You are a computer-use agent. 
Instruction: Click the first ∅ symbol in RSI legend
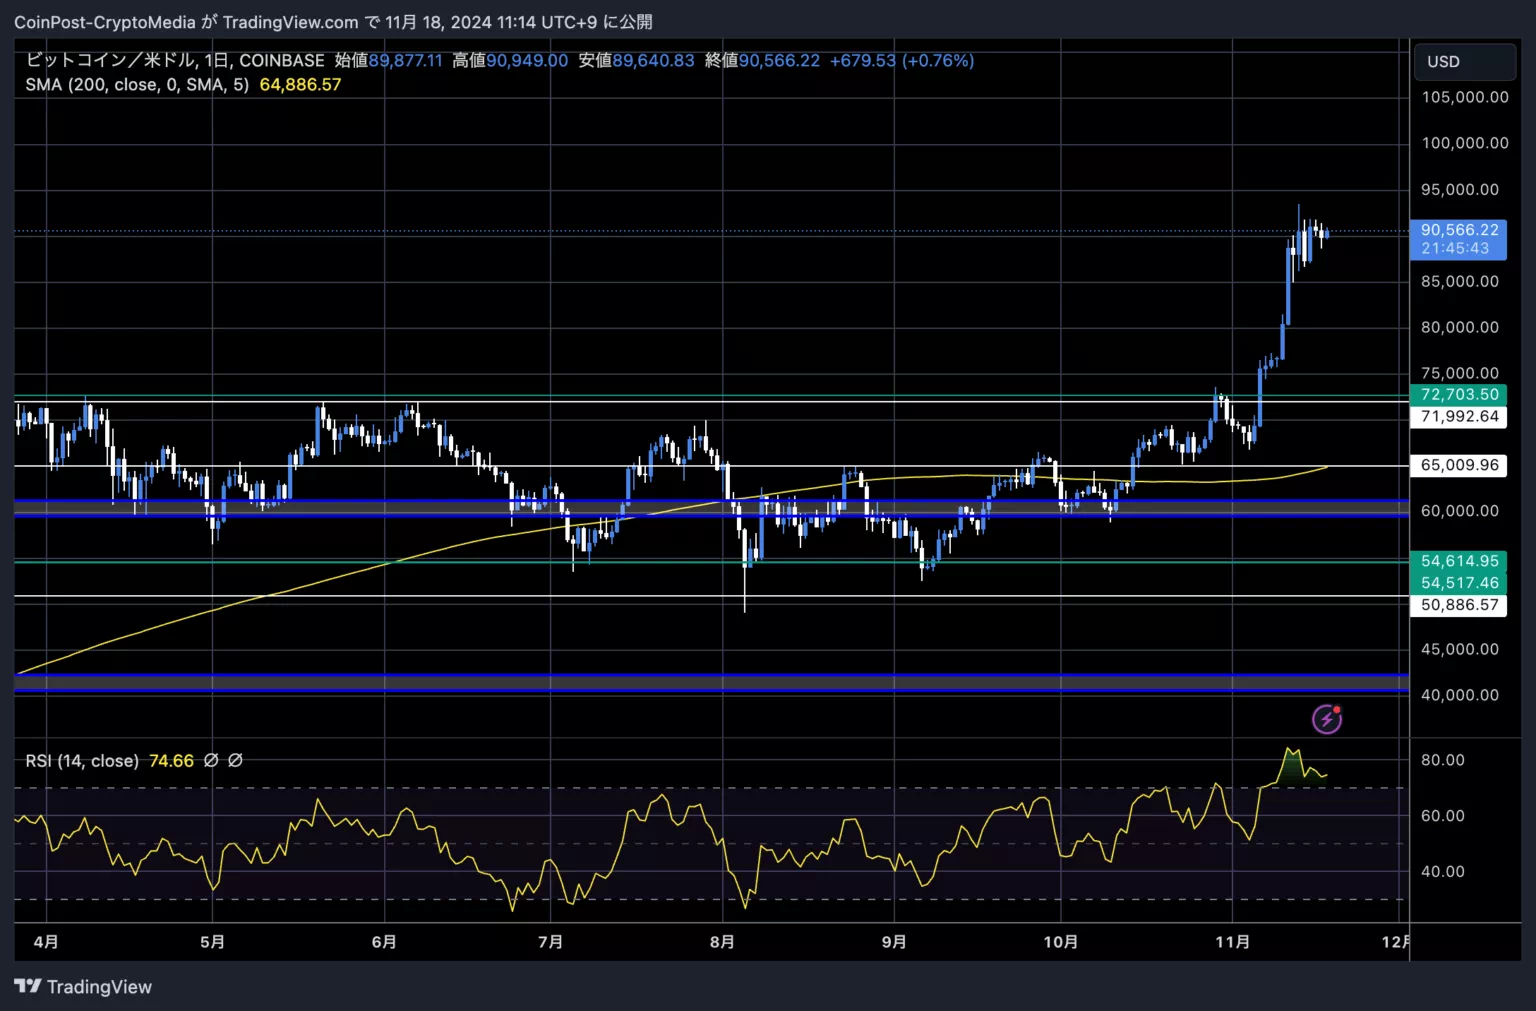[211, 761]
